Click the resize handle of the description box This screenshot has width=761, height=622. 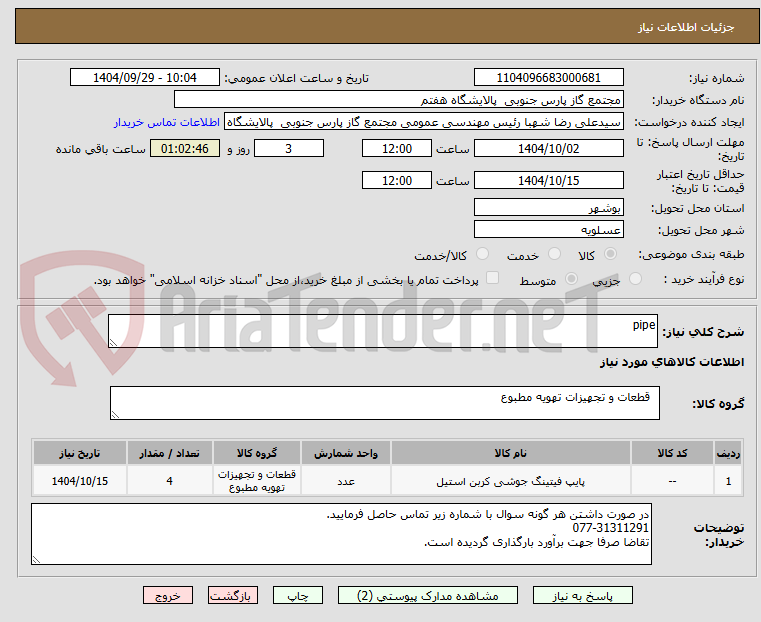point(113,343)
